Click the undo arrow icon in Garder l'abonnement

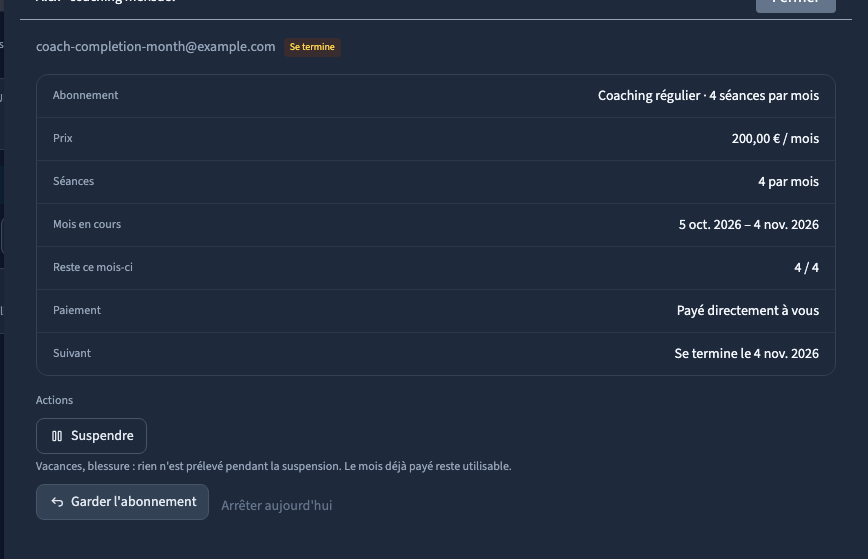(x=57, y=502)
